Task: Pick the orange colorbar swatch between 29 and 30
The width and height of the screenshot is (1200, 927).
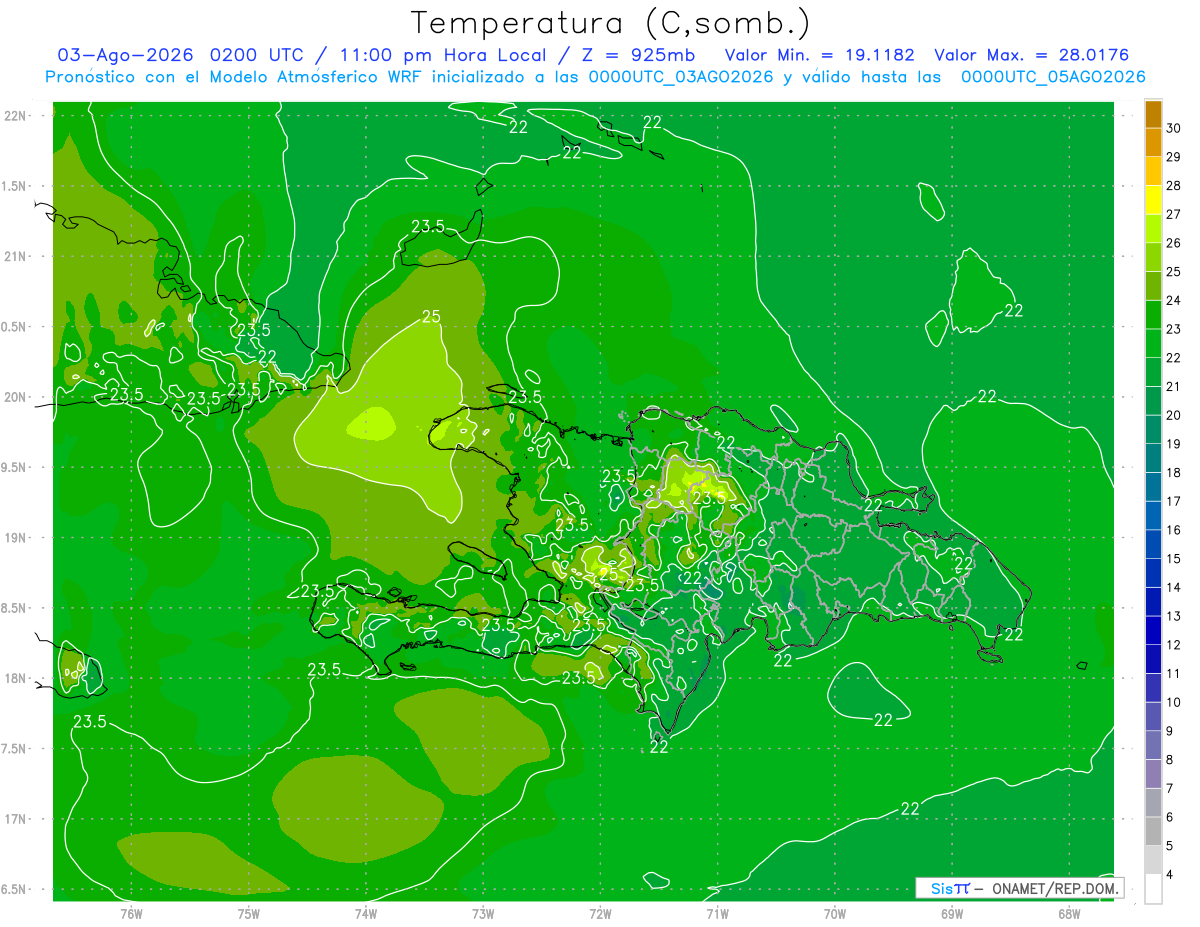Action: pos(1153,142)
